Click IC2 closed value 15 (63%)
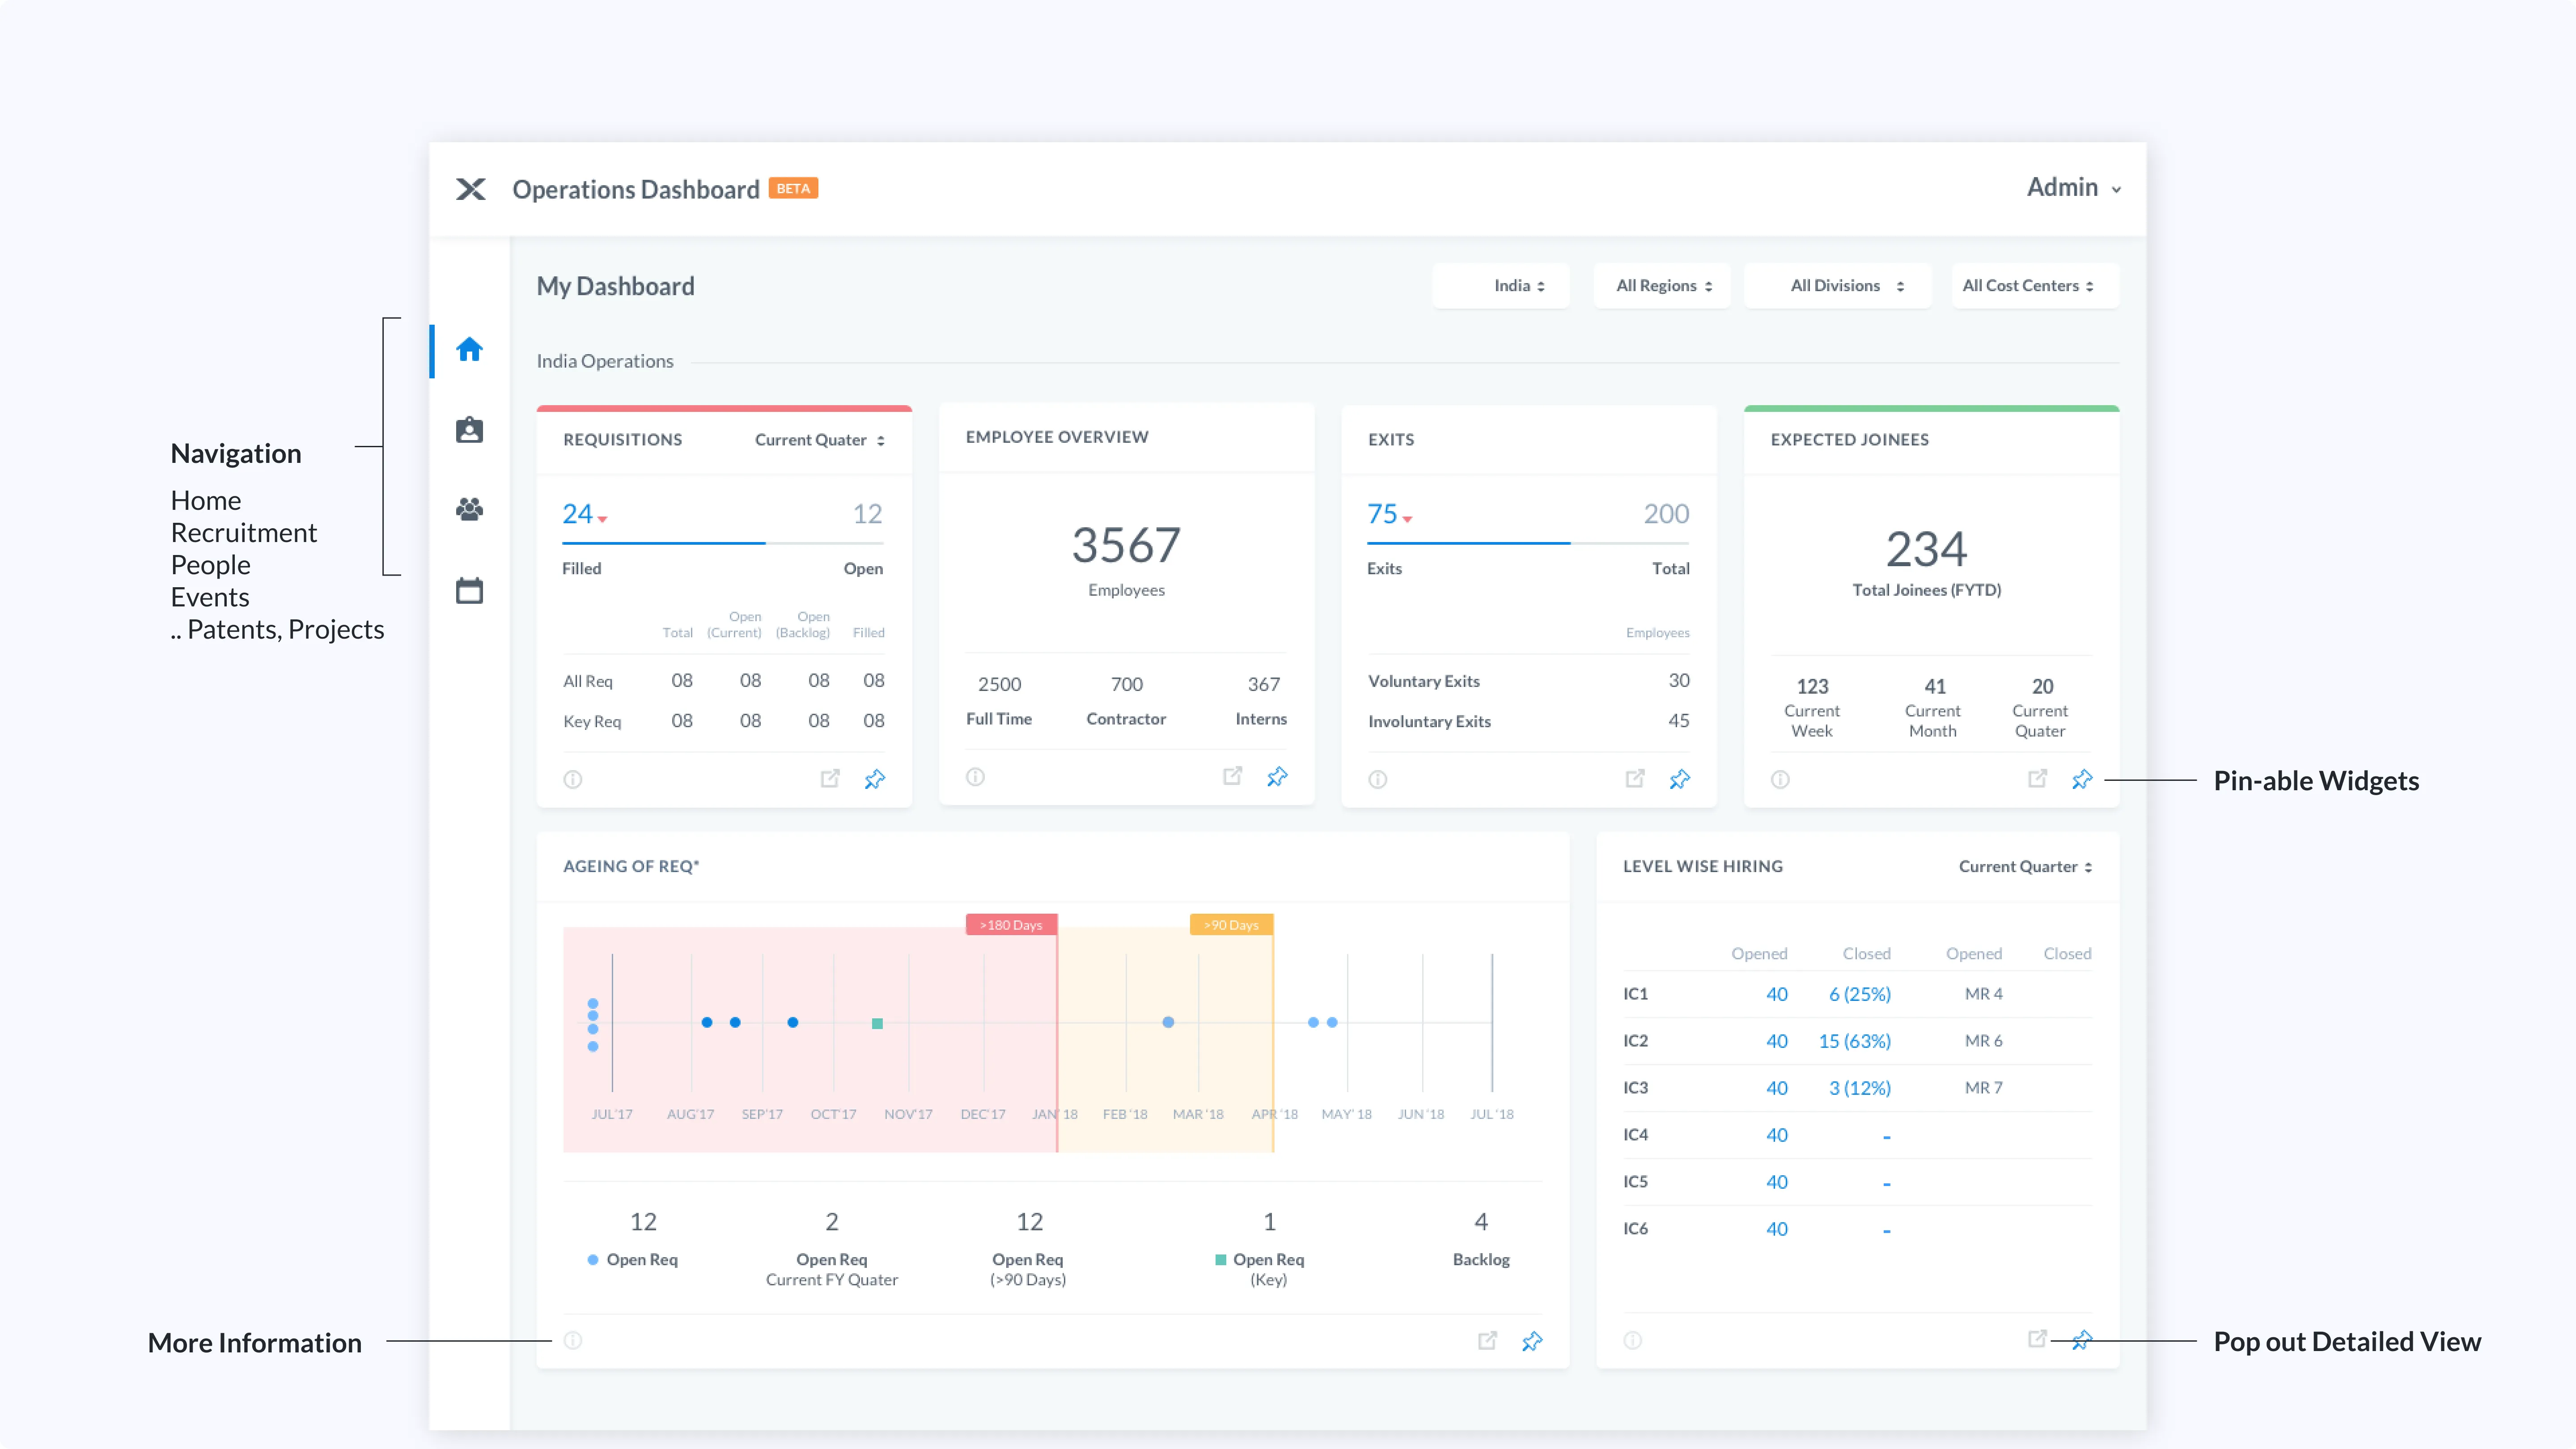 coord(1854,1041)
